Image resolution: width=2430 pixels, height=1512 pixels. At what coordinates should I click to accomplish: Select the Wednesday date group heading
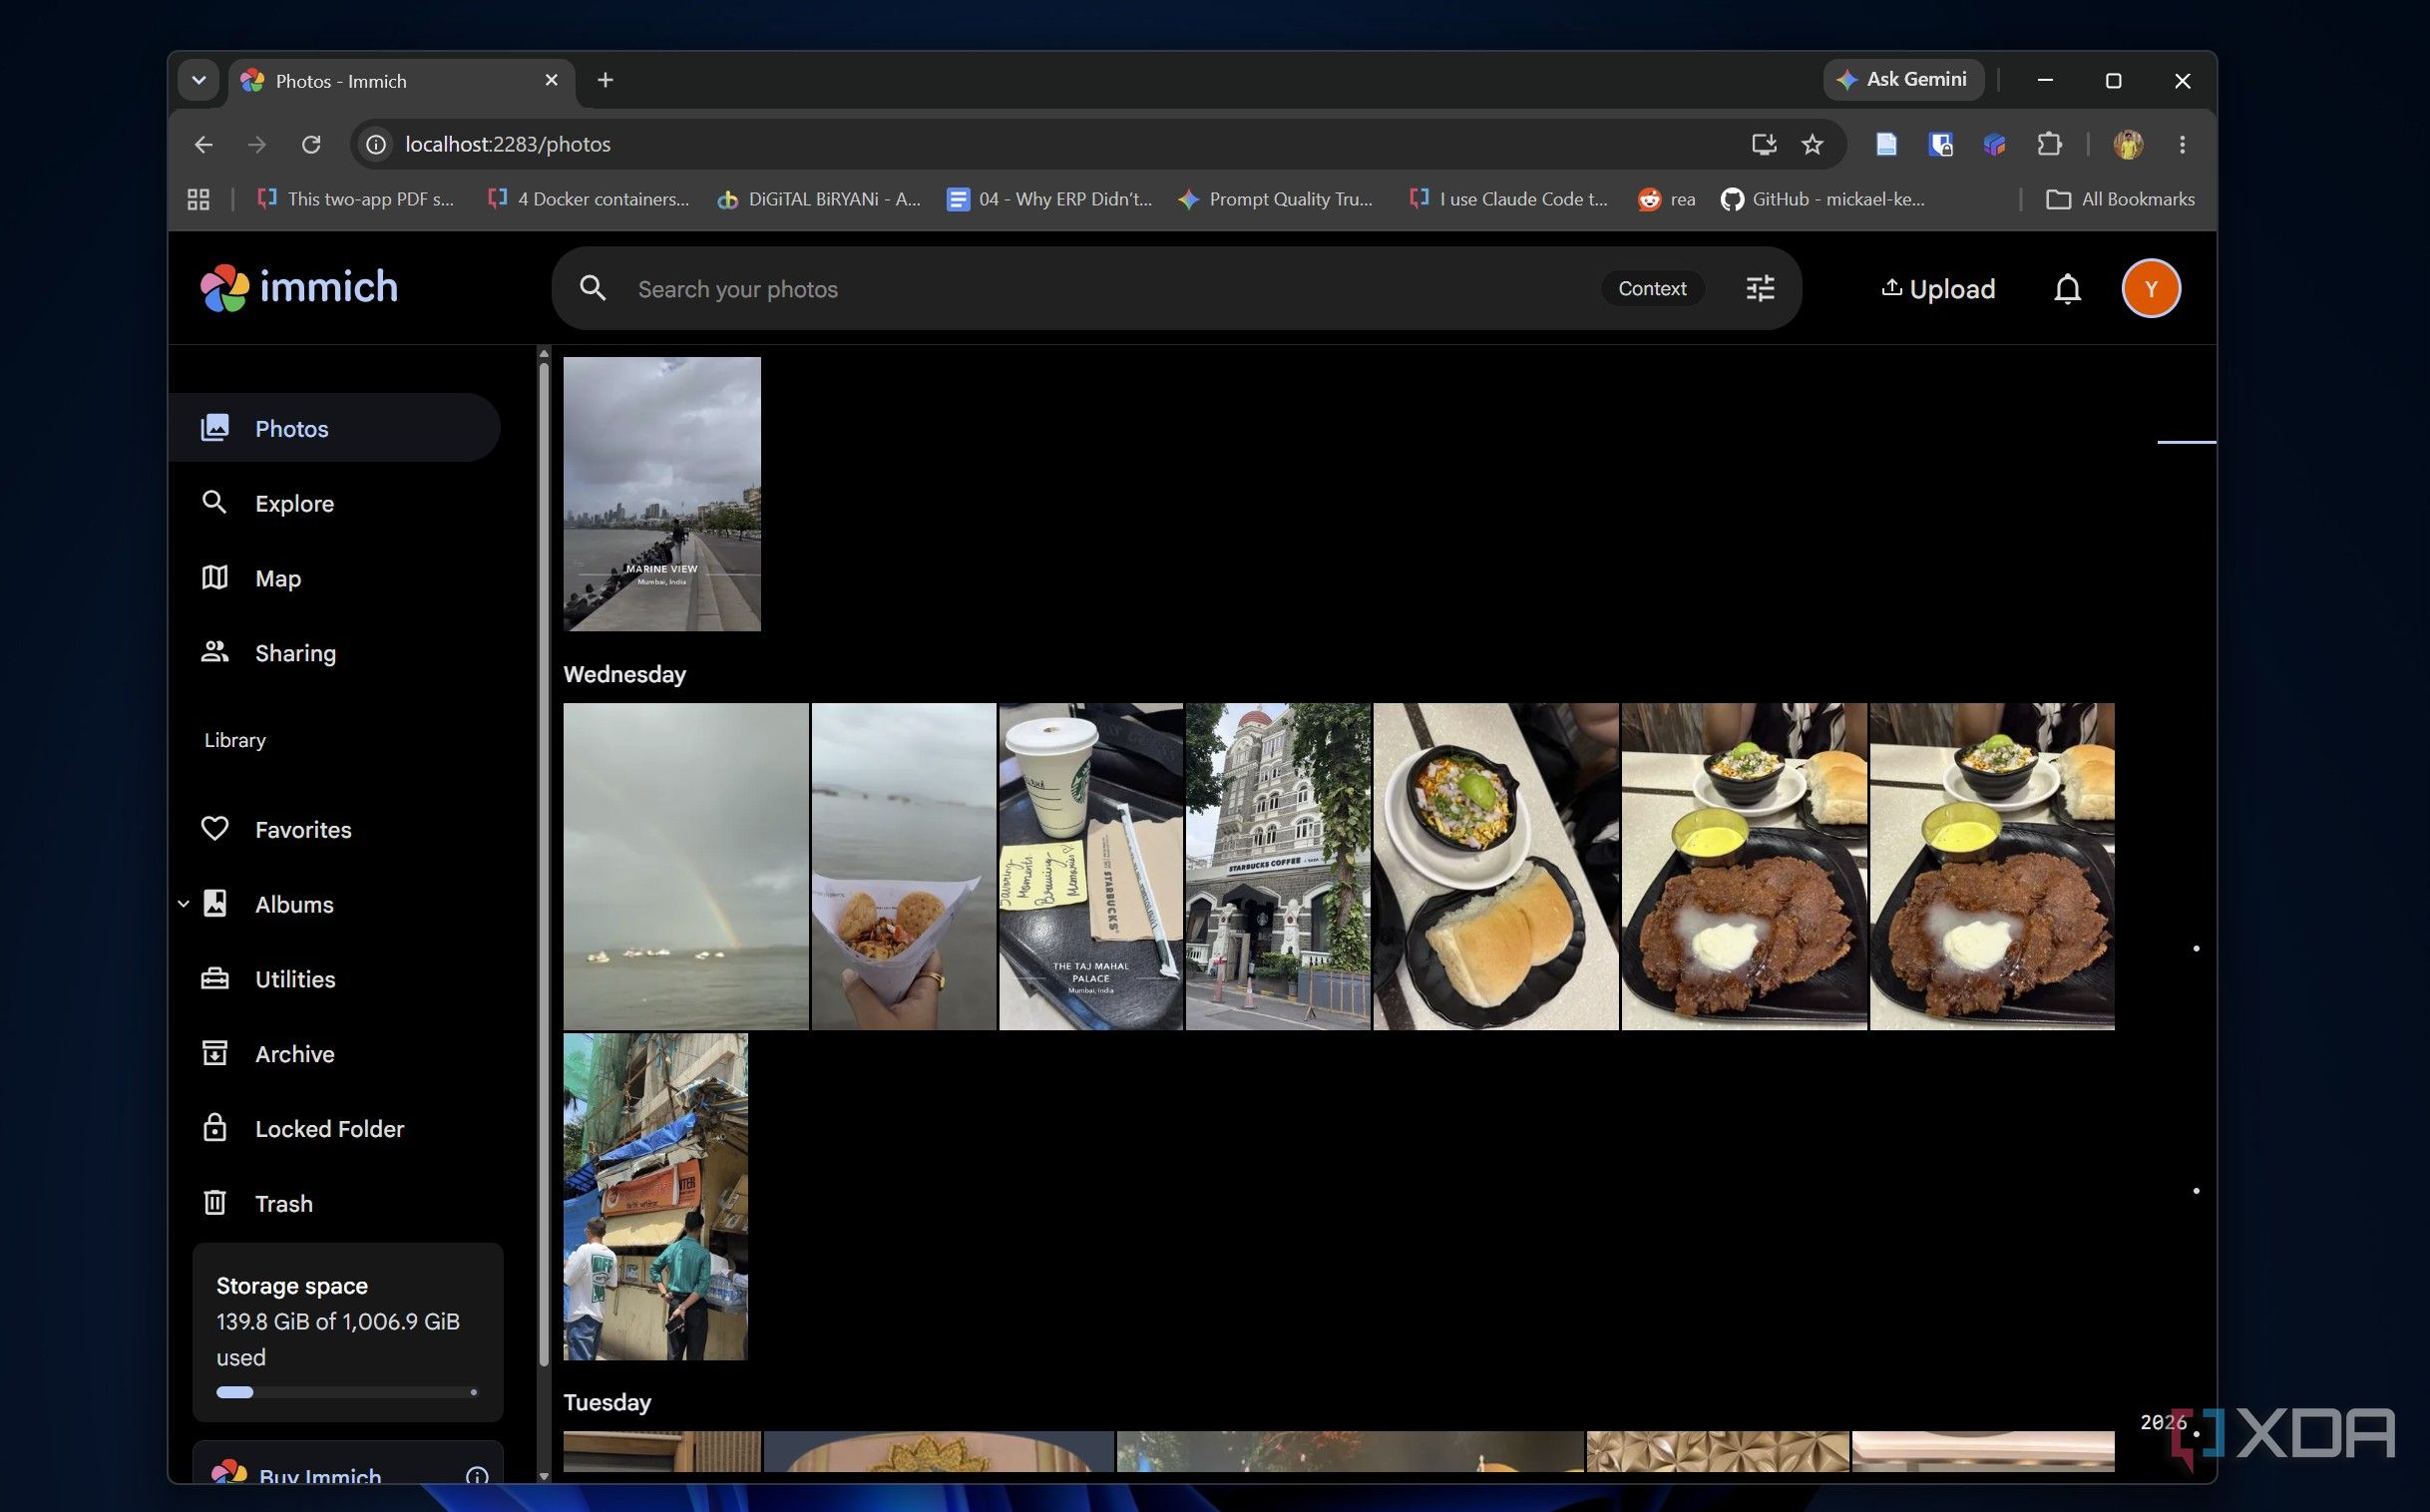tap(625, 674)
